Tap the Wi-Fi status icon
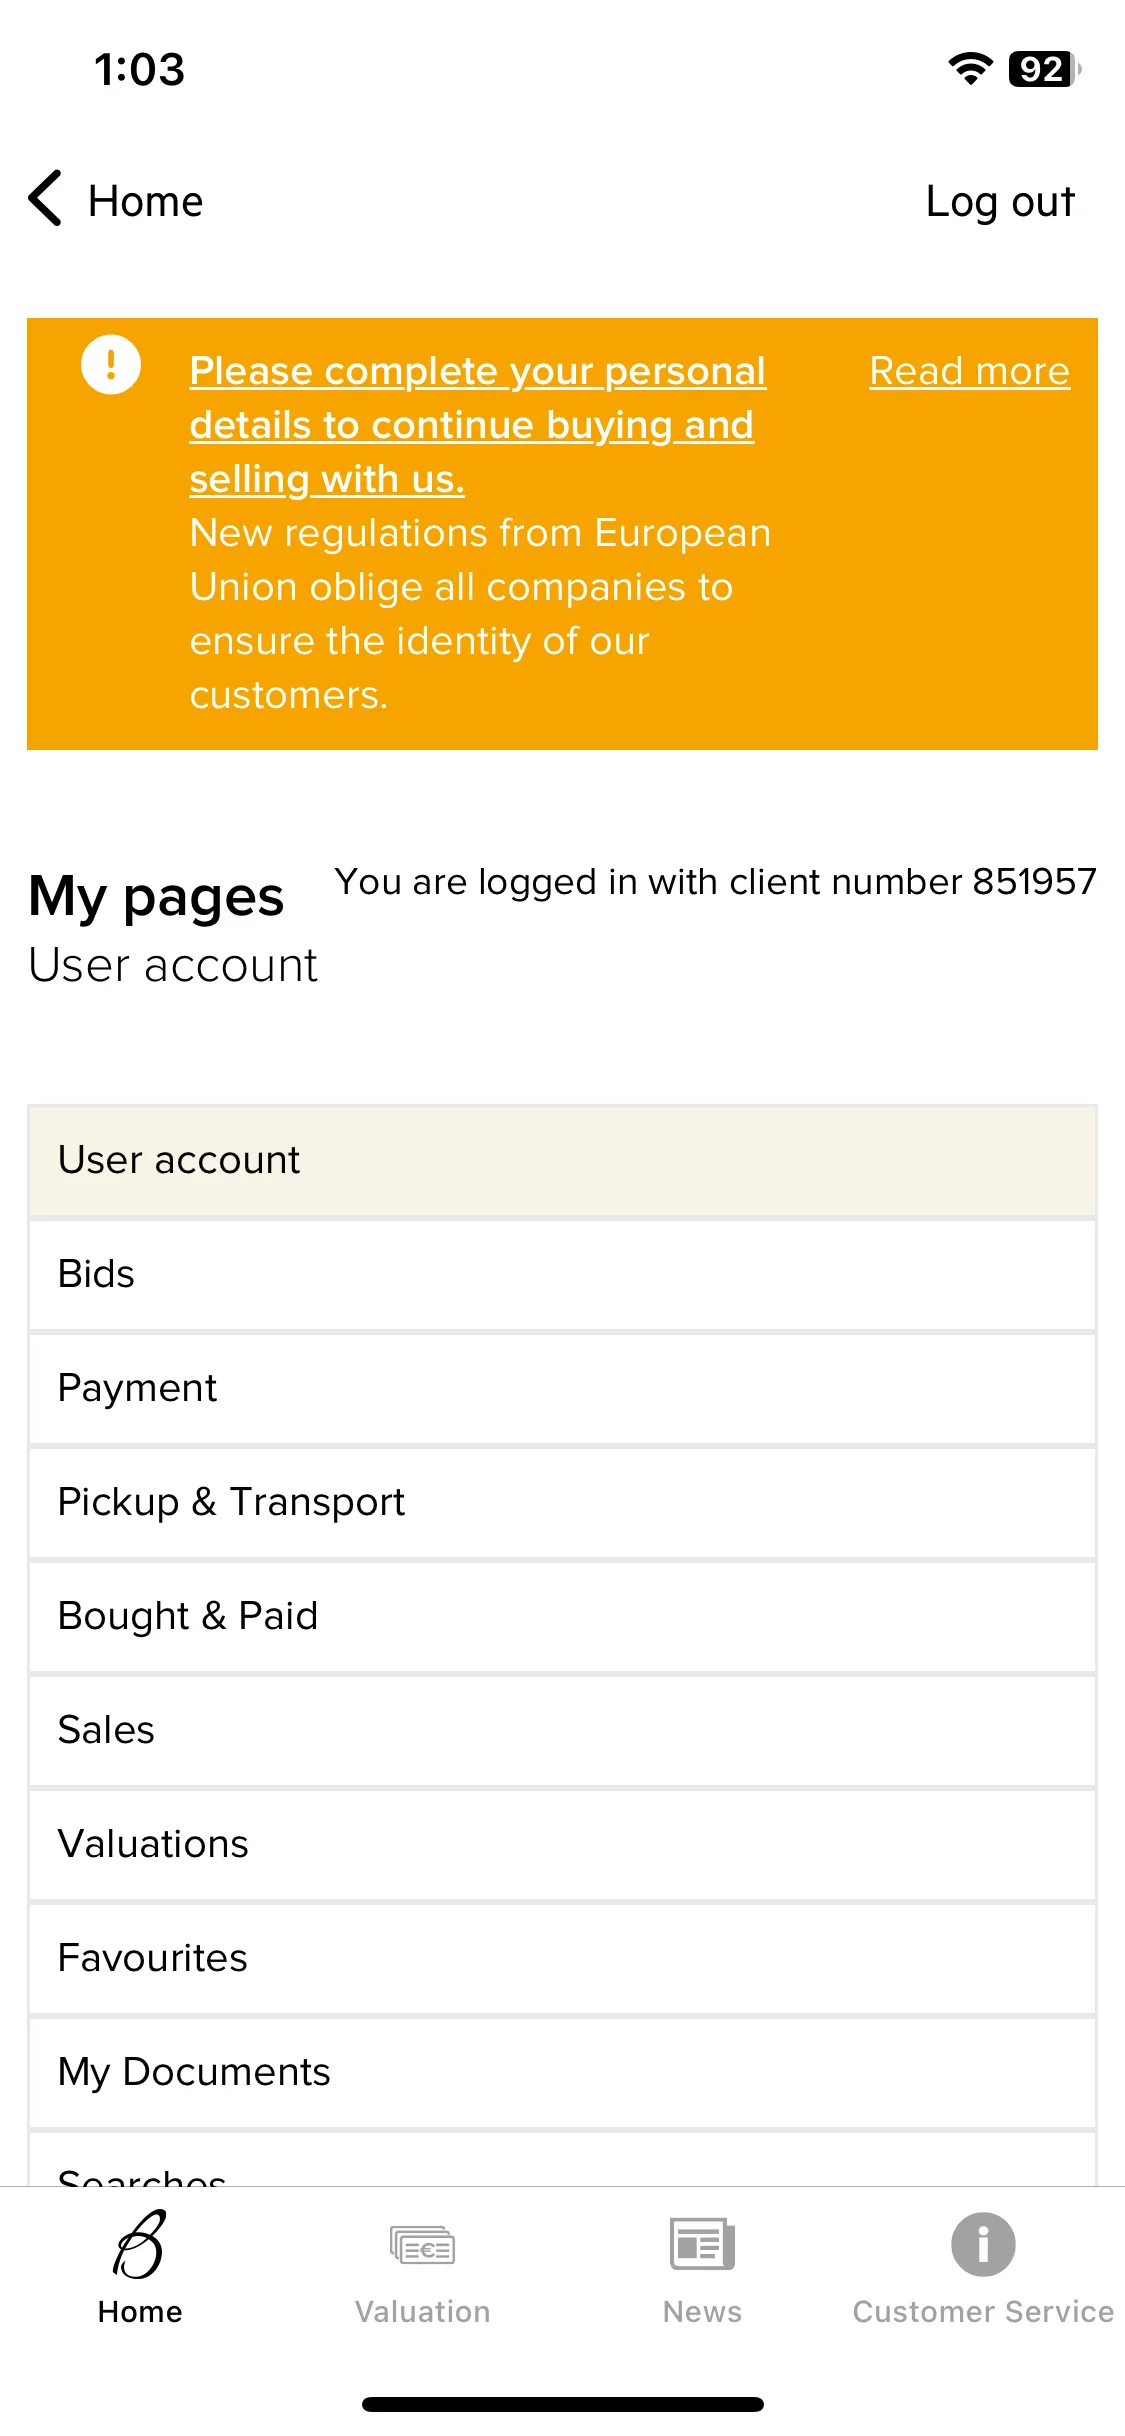1125x2436 pixels. [x=970, y=69]
